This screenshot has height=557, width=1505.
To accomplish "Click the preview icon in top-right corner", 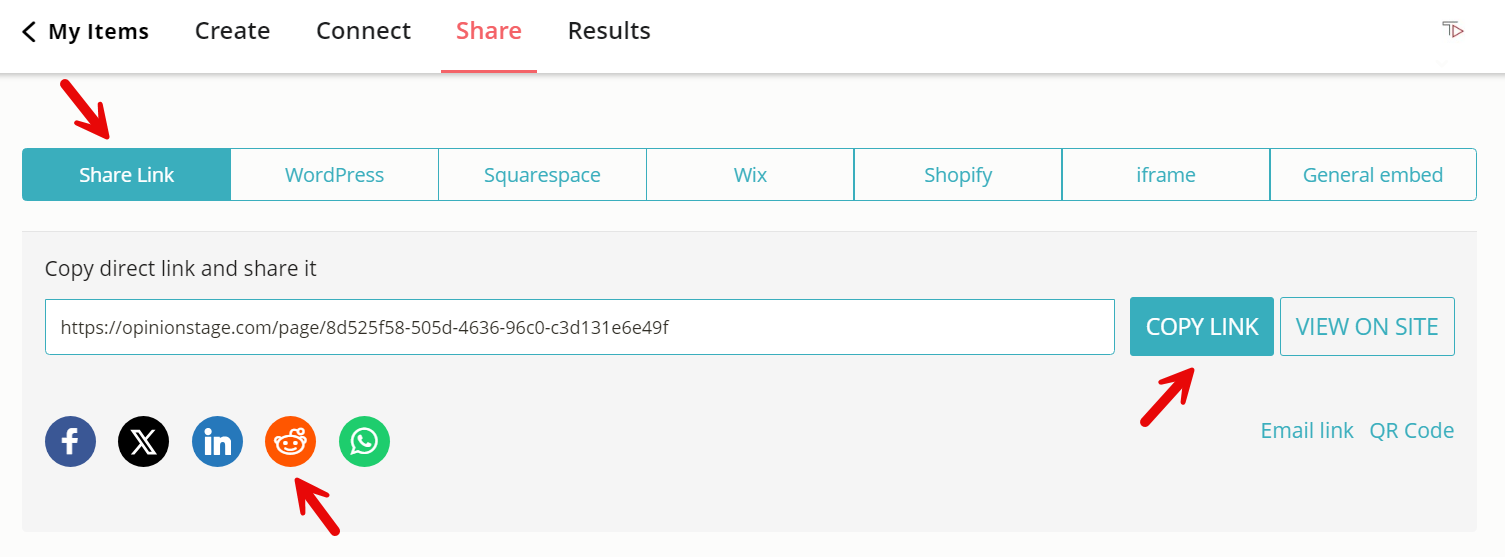I will [1453, 30].
